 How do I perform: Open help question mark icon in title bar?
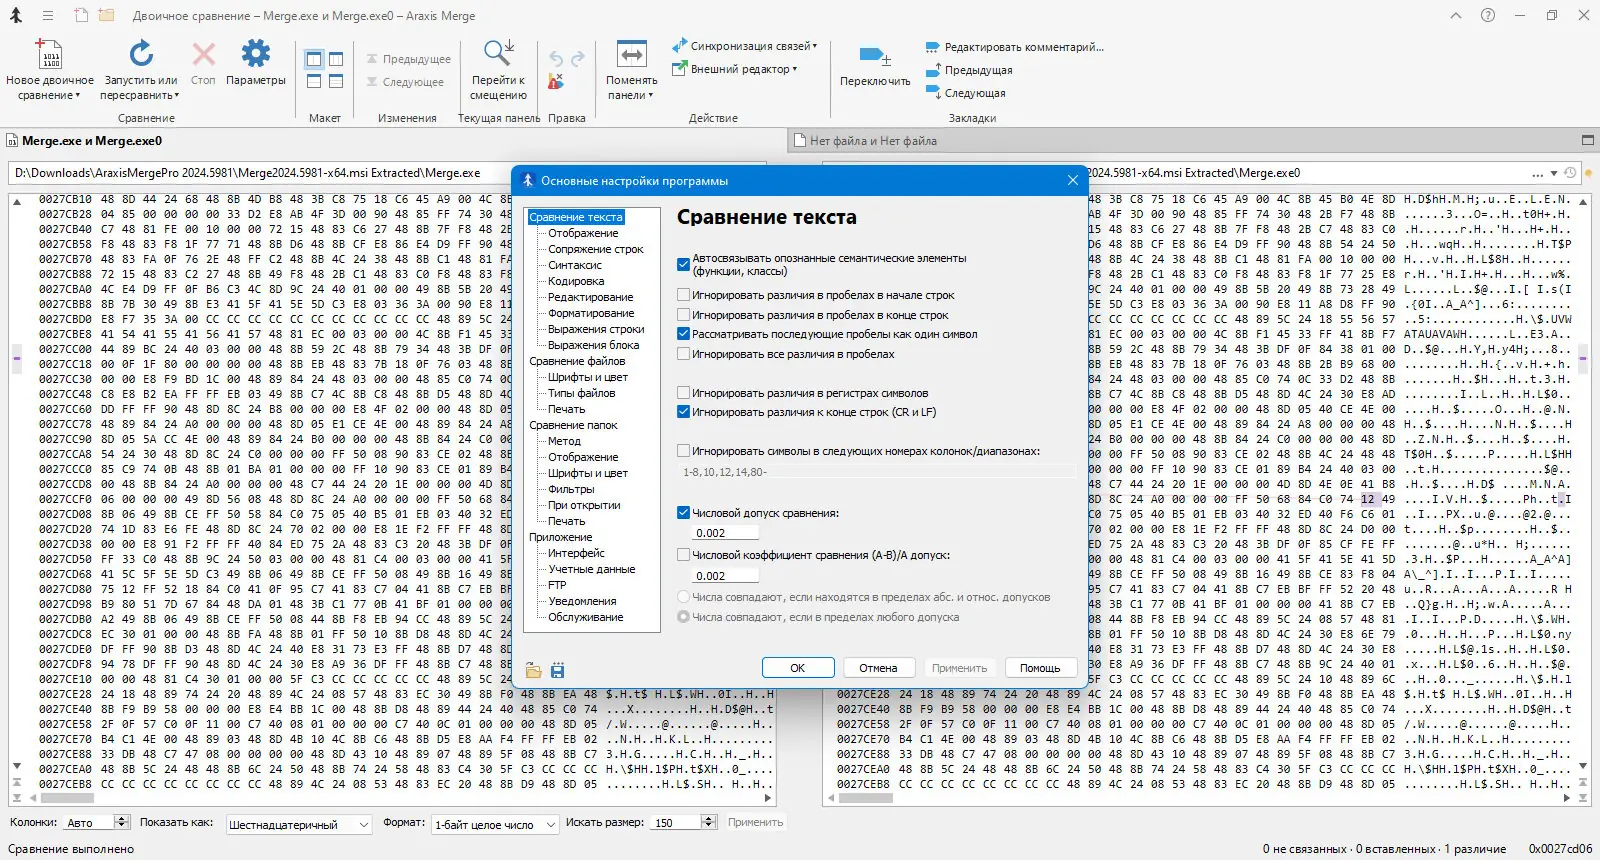tap(1488, 16)
